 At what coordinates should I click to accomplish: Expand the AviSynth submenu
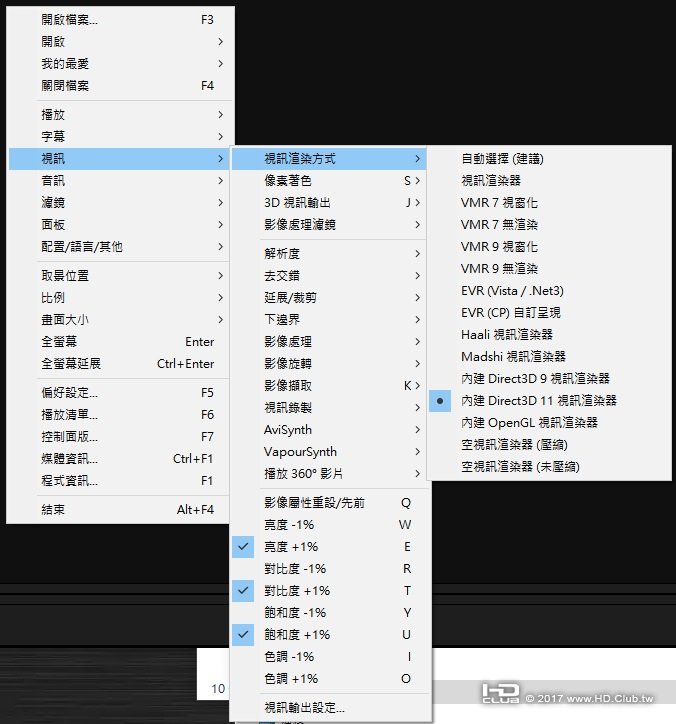point(331,430)
